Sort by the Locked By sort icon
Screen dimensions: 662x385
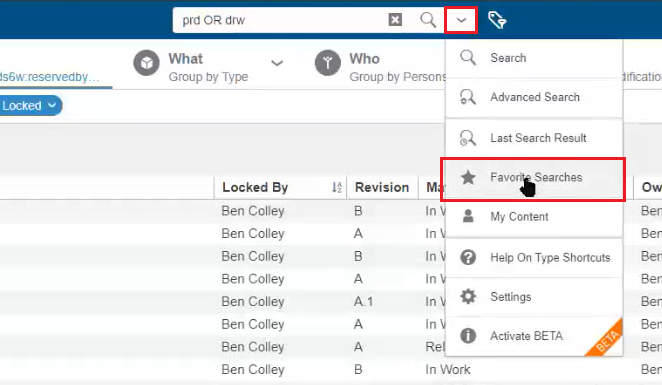336,187
